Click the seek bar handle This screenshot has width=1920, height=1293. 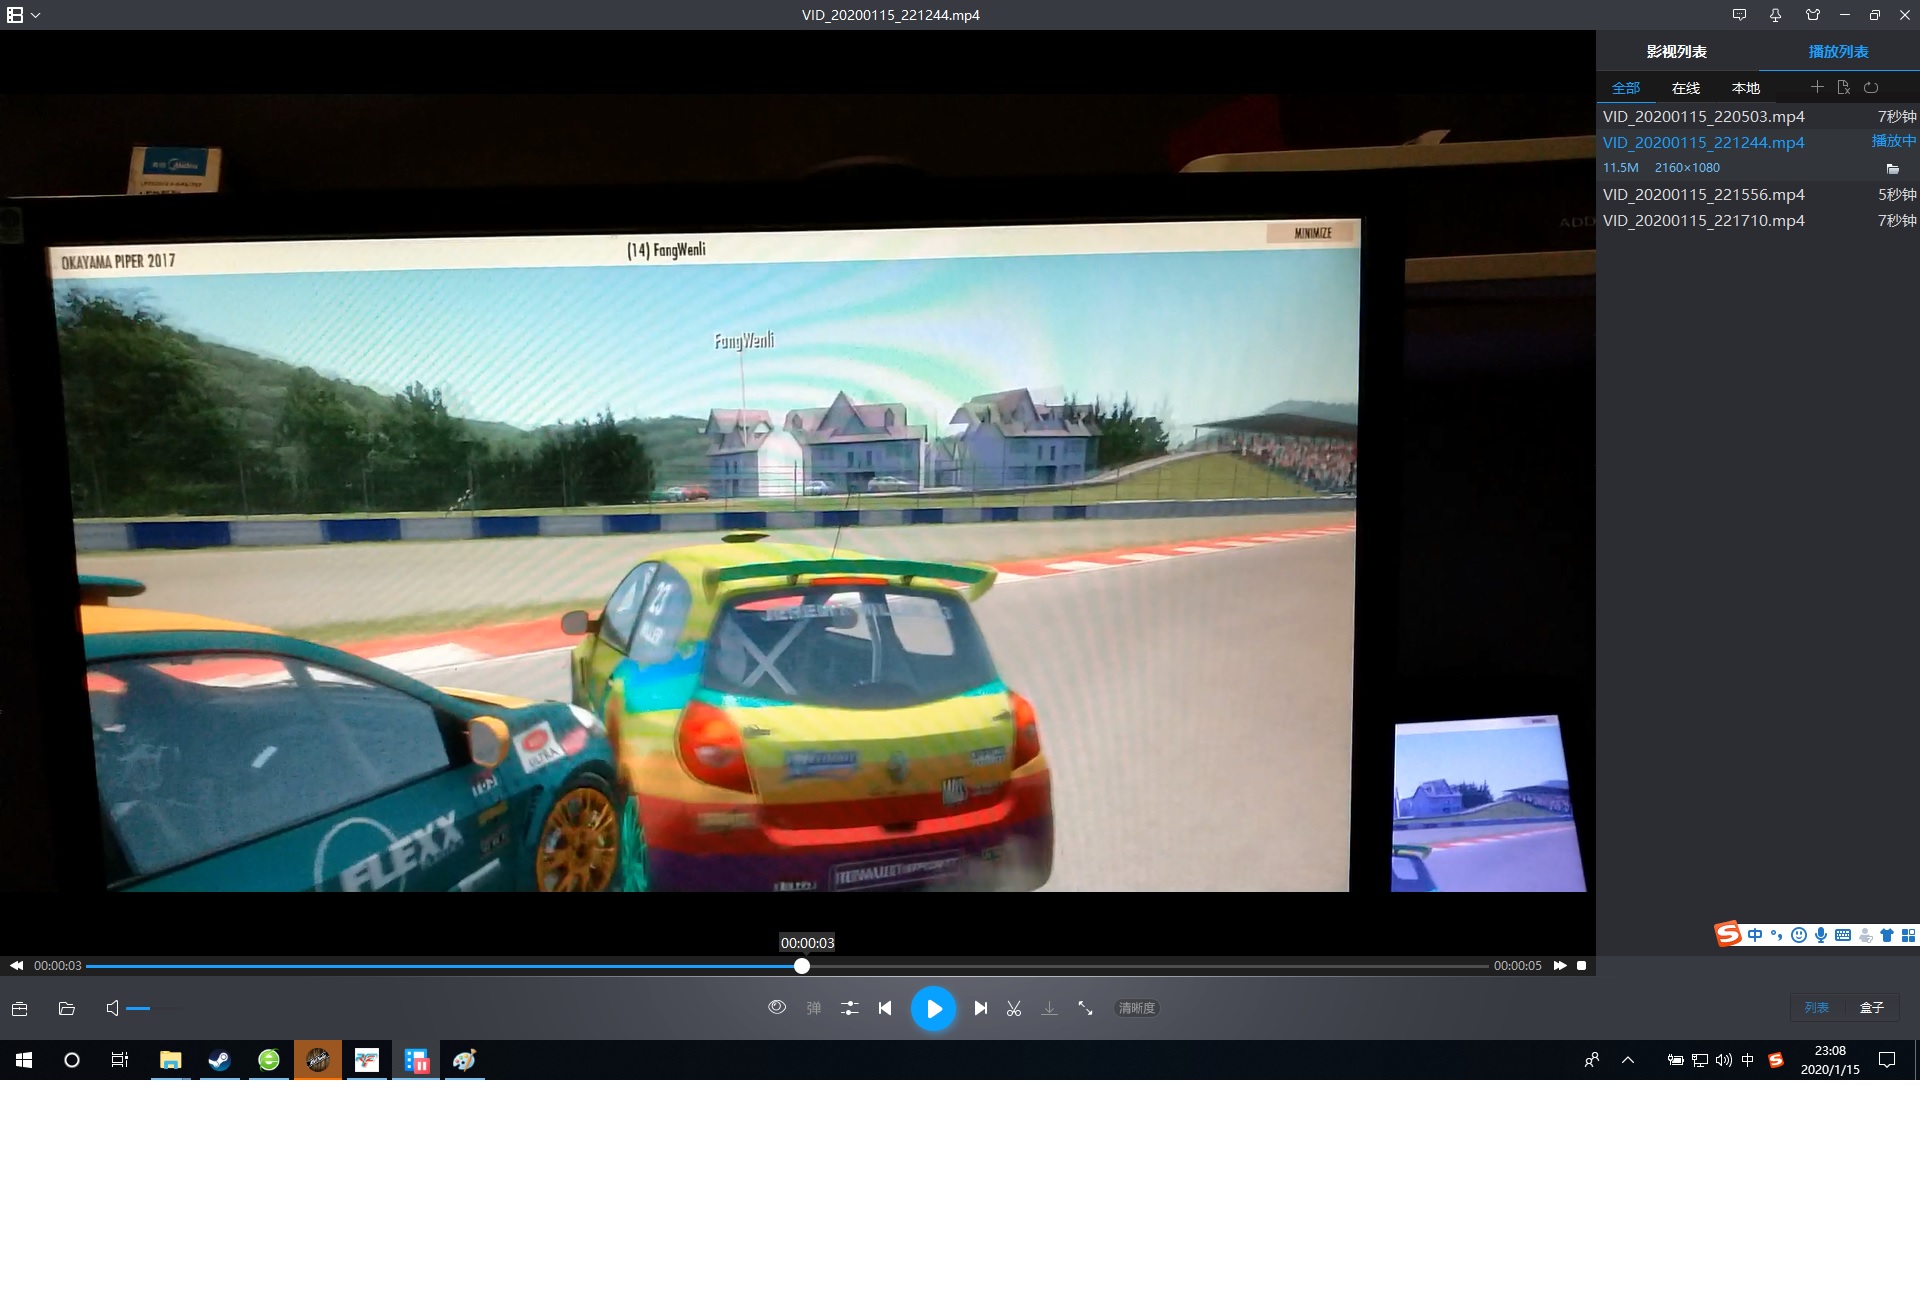click(x=802, y=966)
